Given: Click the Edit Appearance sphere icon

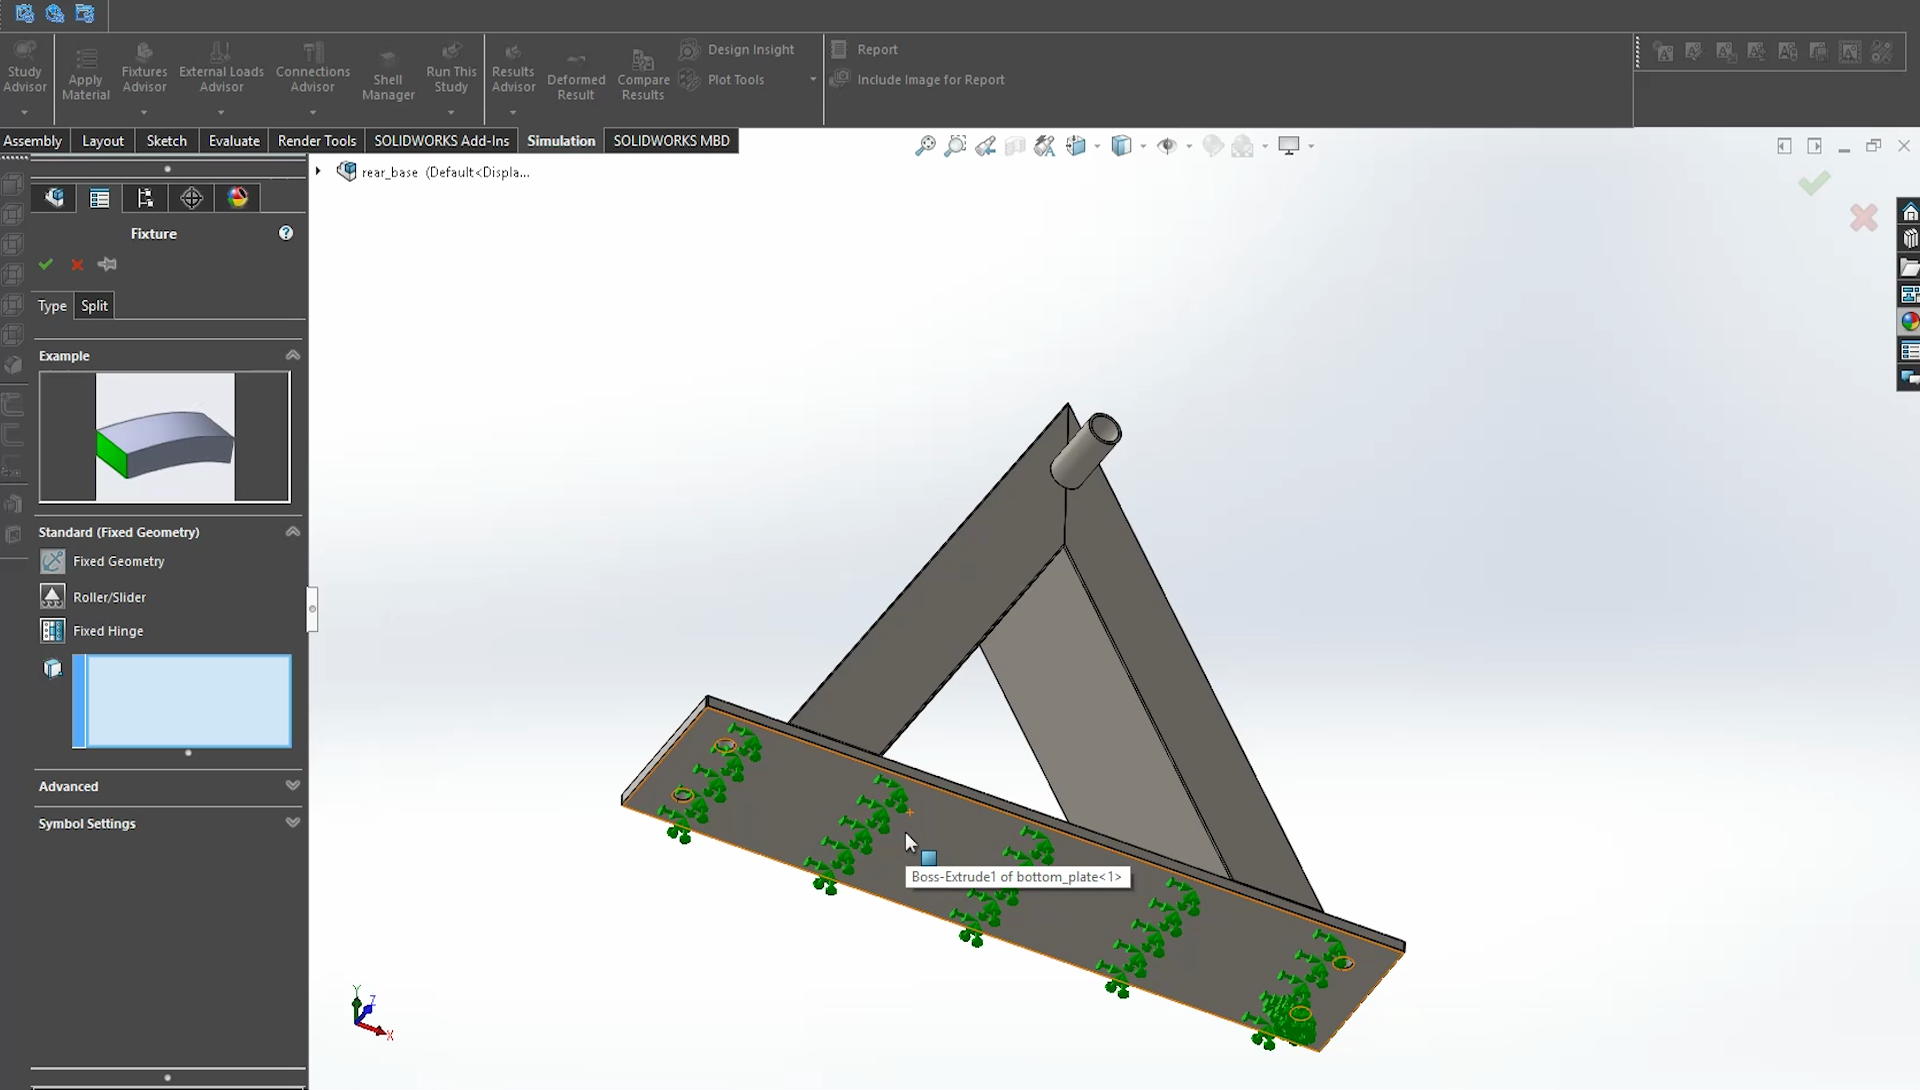Looking at the screenshot, I should click(x=1213, y=146).
